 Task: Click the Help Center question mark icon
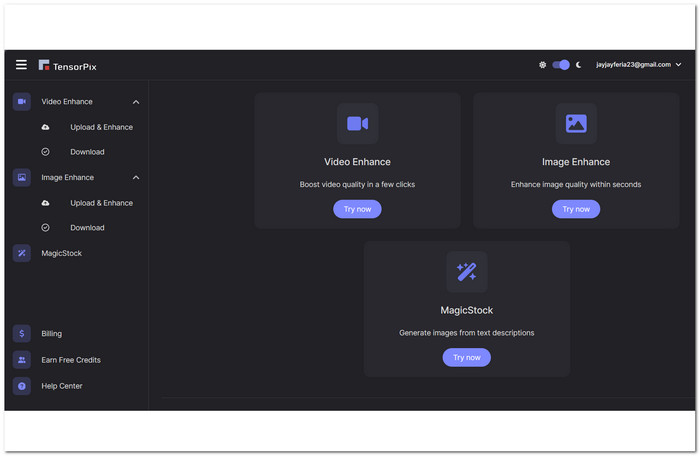pos(22,386)
